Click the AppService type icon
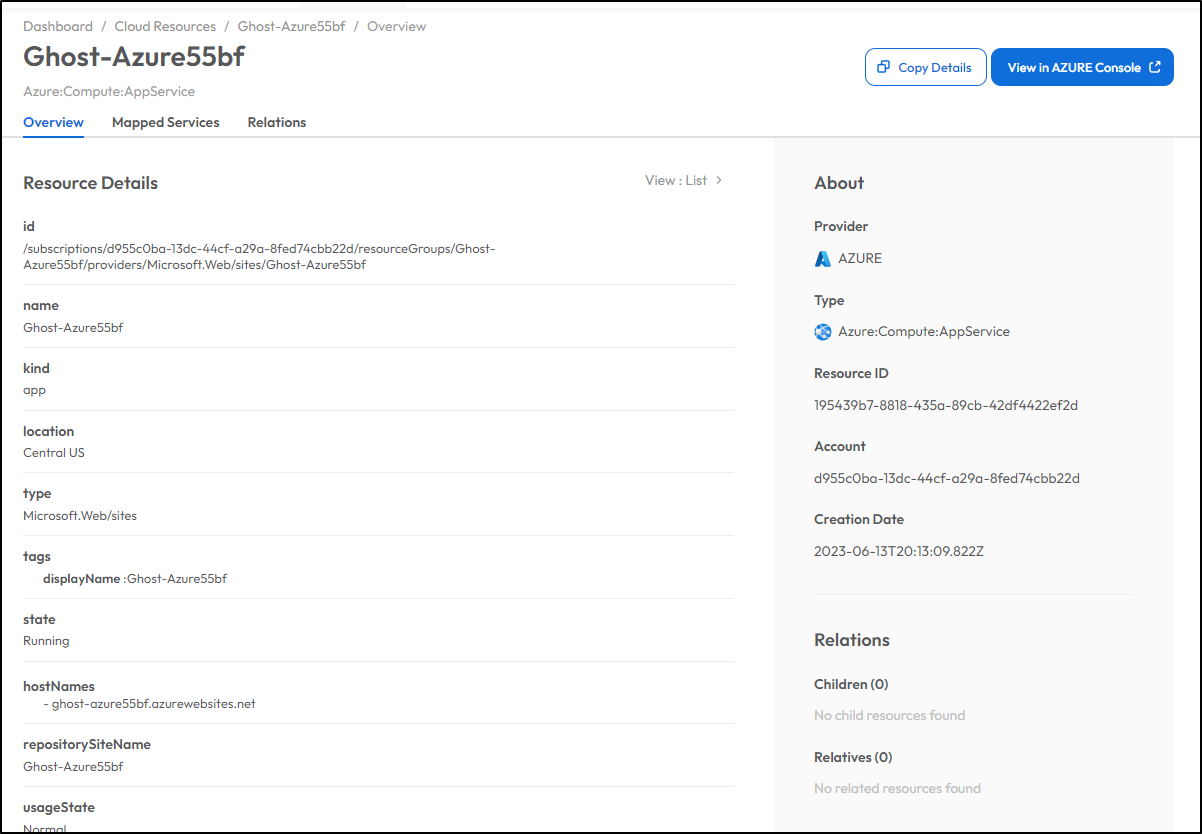The width and height of the screenshot is (1202, 834). point(823,331)
